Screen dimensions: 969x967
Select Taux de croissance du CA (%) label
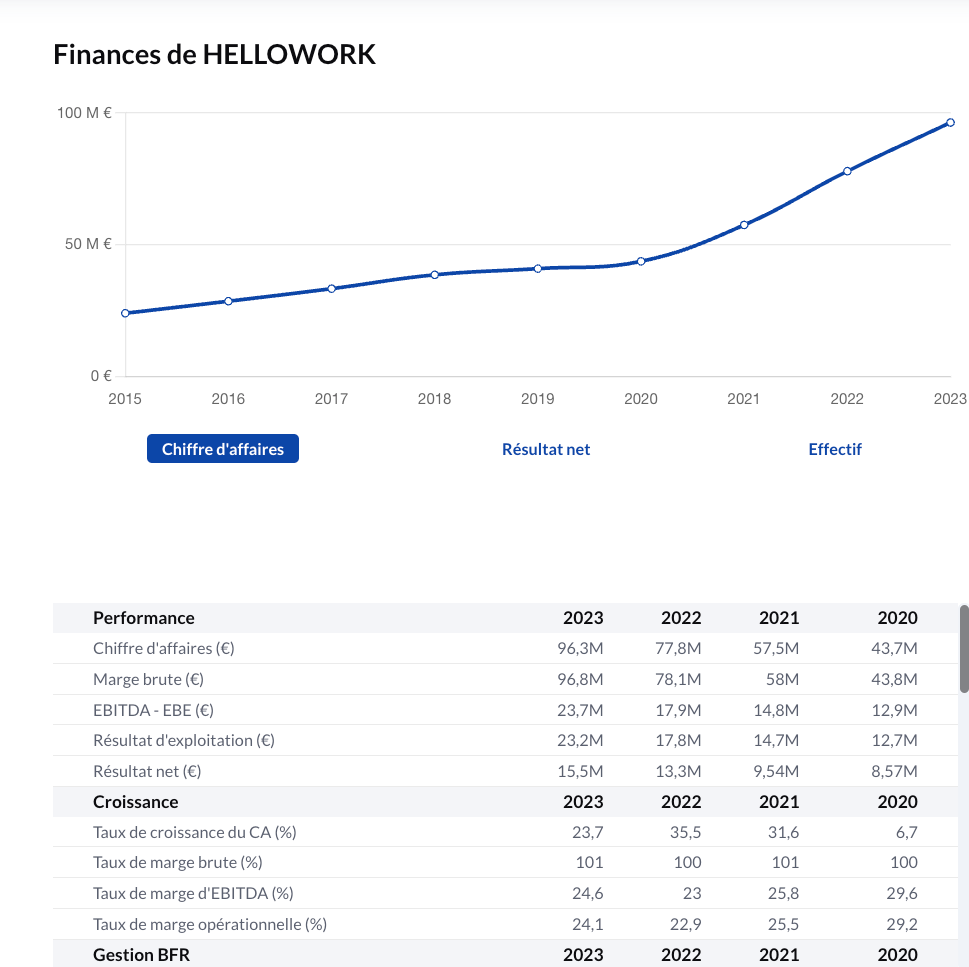195,832
